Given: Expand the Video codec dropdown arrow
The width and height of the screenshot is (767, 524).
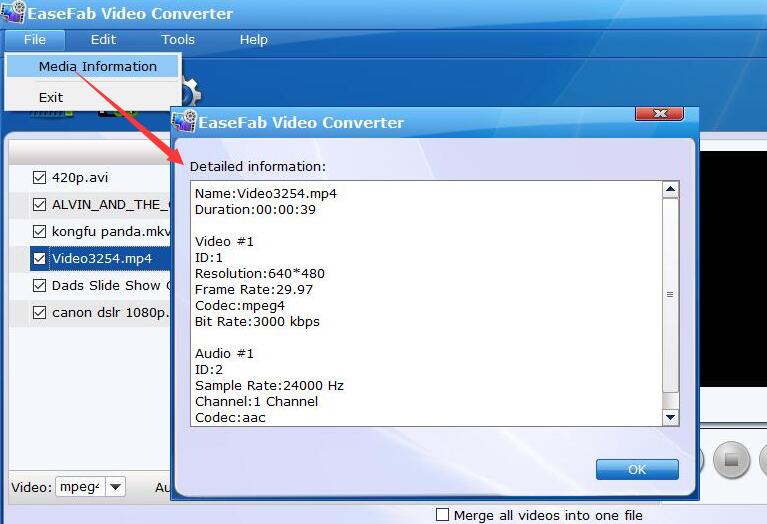Looking at the screenshot, I should coord(115,487).
